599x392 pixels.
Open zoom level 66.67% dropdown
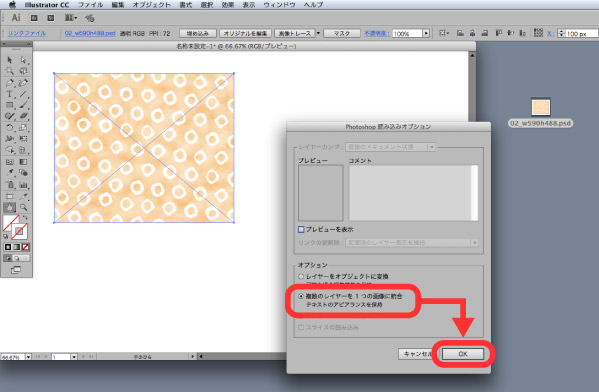28,356
